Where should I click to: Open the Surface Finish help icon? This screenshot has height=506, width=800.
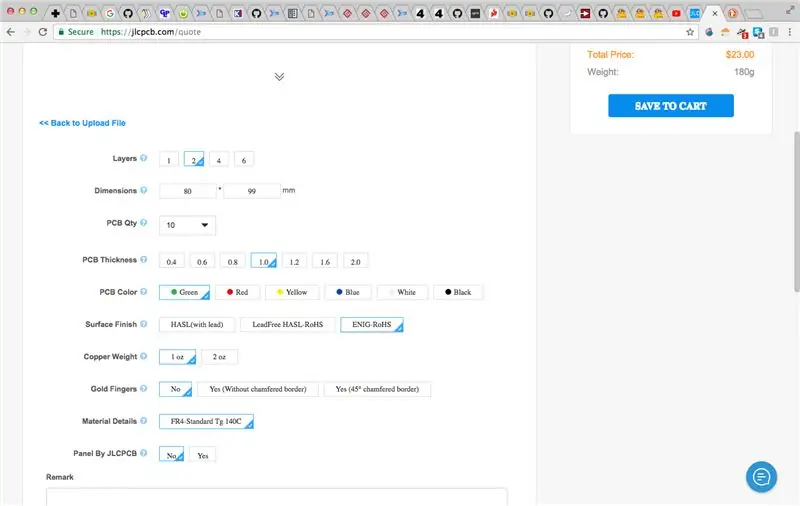tap(144, 324)
